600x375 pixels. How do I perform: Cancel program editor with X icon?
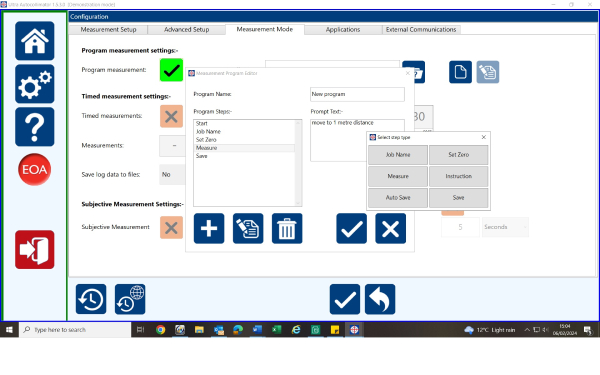pos(390,228)
